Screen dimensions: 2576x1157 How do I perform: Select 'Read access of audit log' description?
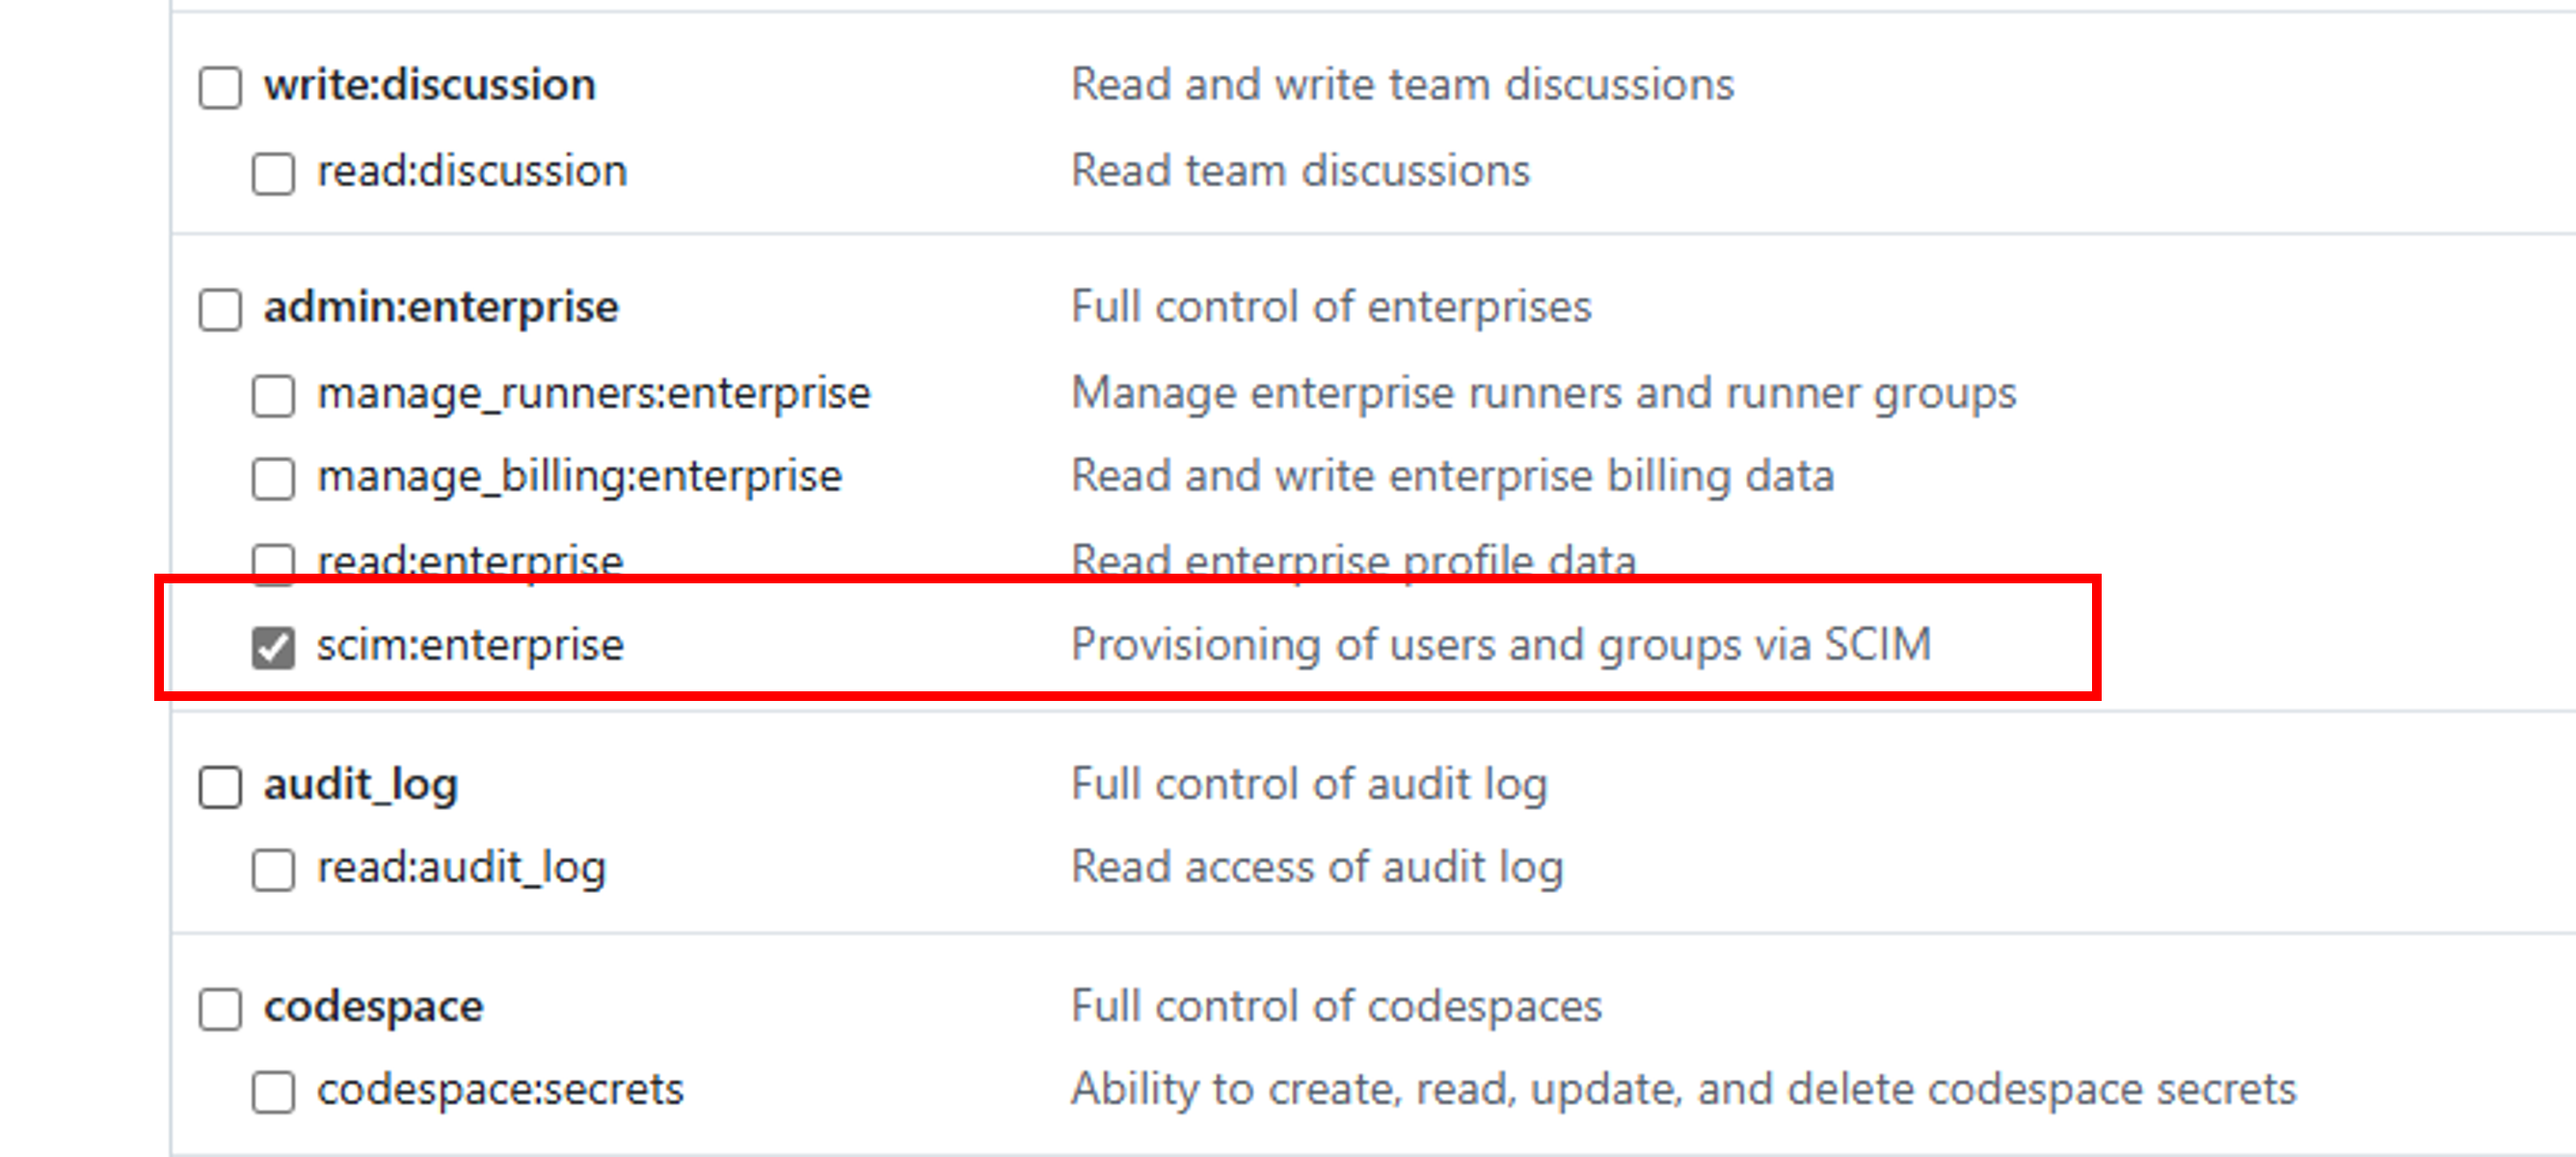(1317, 868)
